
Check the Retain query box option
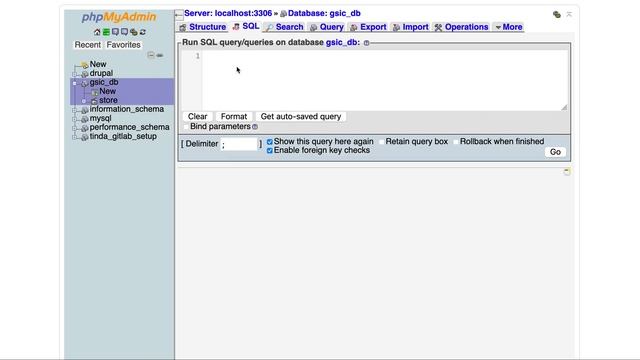tap(382, 142)
